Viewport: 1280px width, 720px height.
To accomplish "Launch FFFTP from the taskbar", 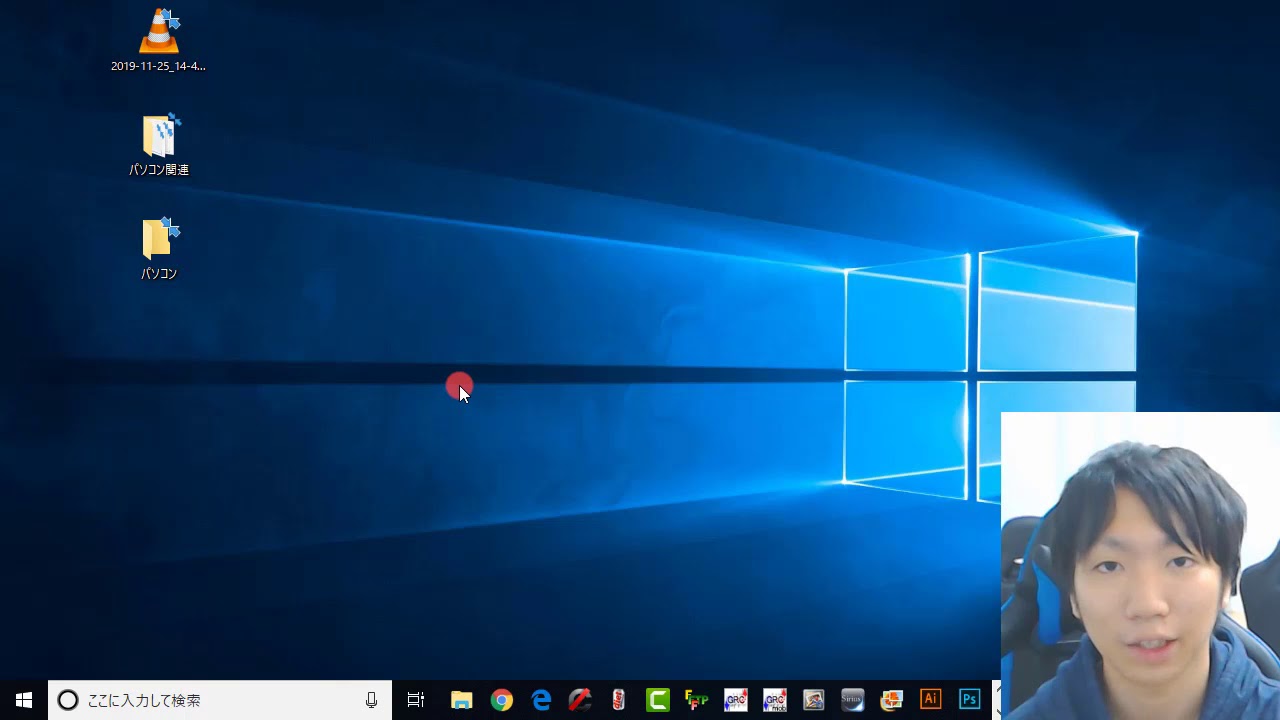I will tap(697, 700).
